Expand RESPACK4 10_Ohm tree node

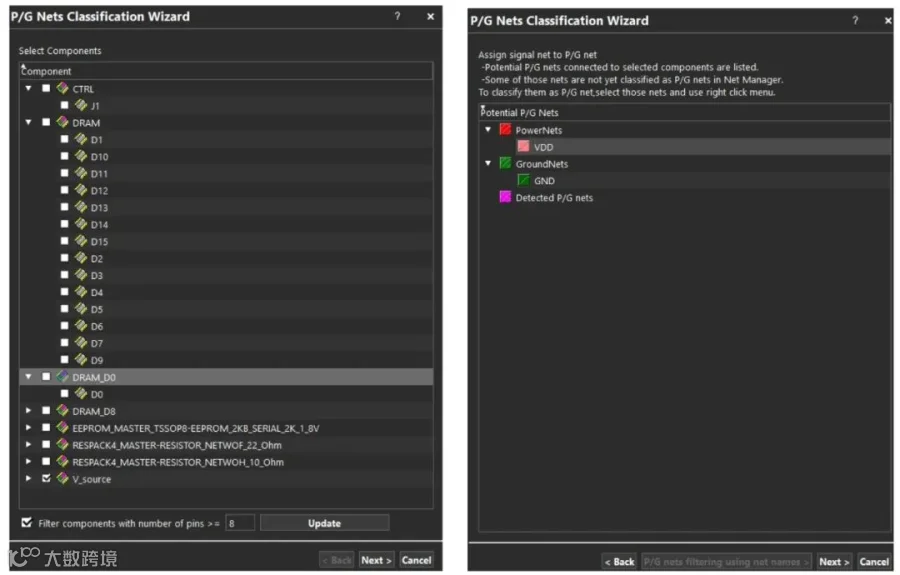pos(28,461)
